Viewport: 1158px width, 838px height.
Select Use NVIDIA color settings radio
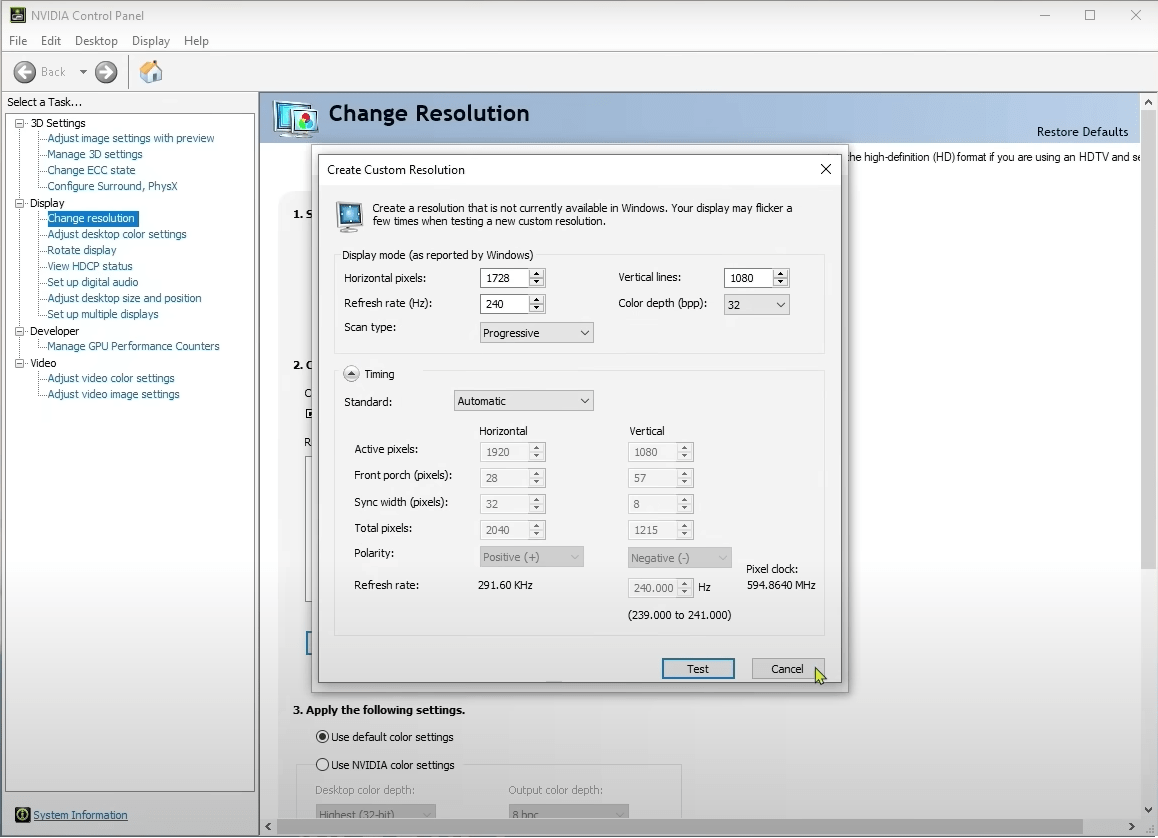tap(322, 765)
